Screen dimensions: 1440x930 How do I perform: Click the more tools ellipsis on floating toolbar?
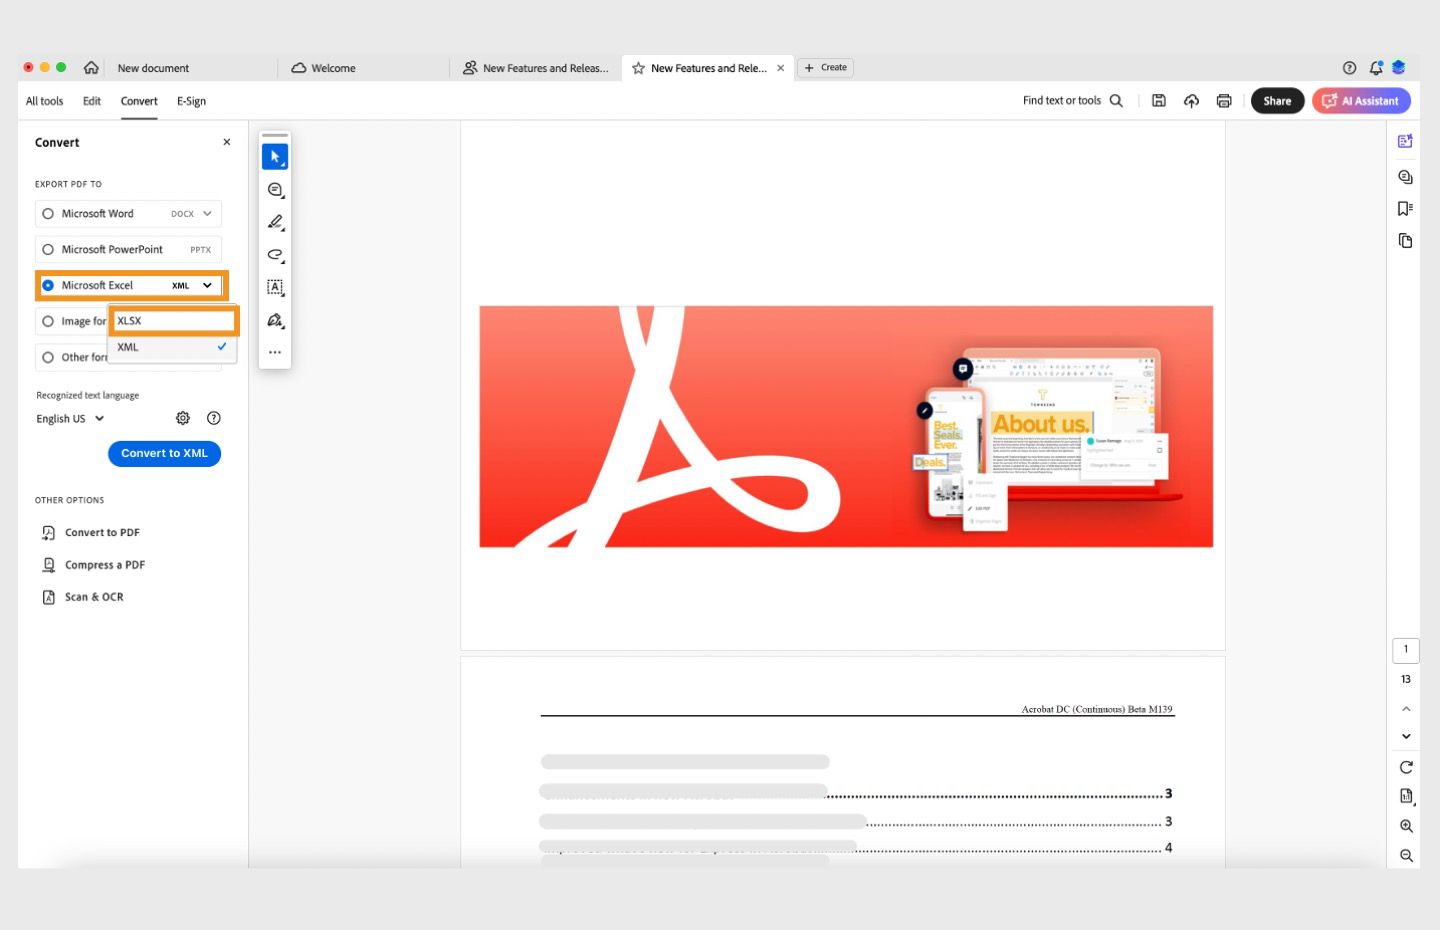(x=275, y=352)
